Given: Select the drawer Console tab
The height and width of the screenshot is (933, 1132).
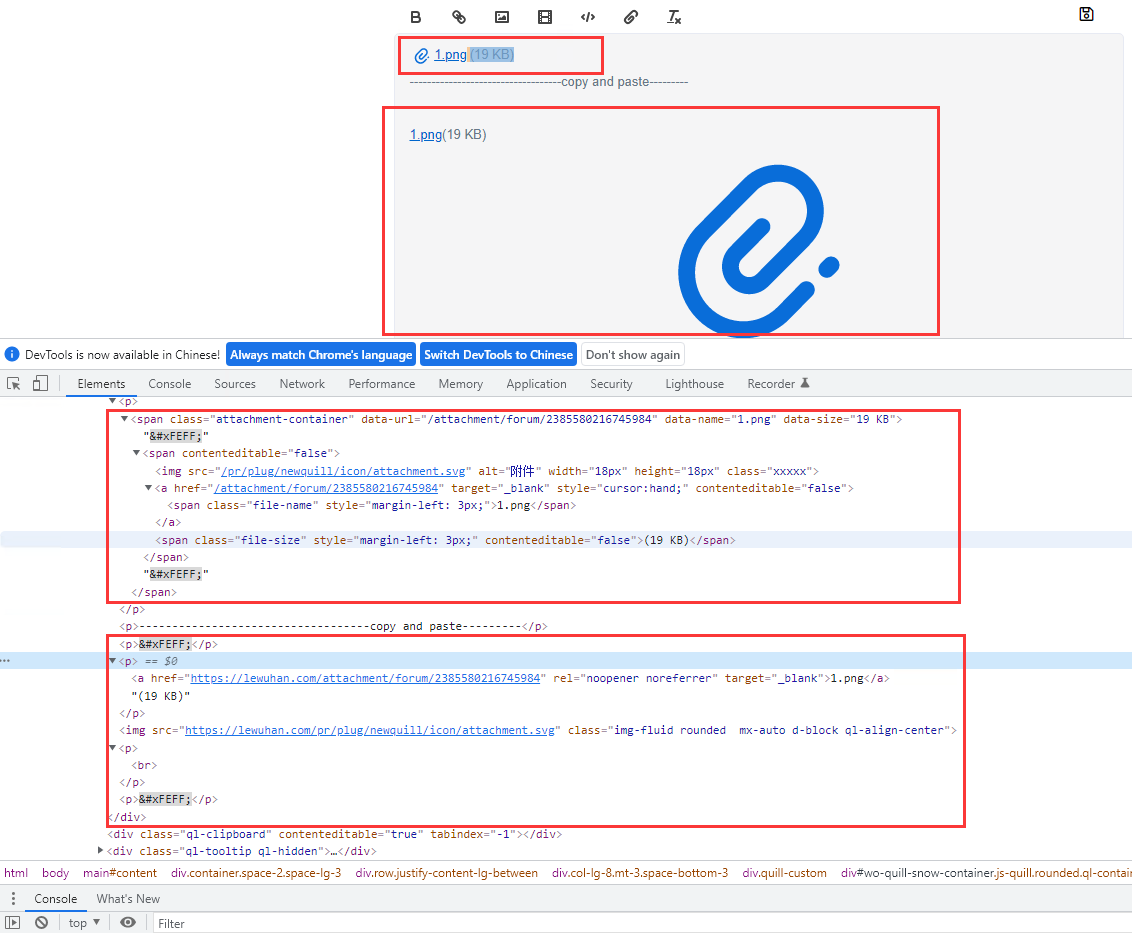Looking at the screenshot, I should pyautogui.click(x=56, y=898).
